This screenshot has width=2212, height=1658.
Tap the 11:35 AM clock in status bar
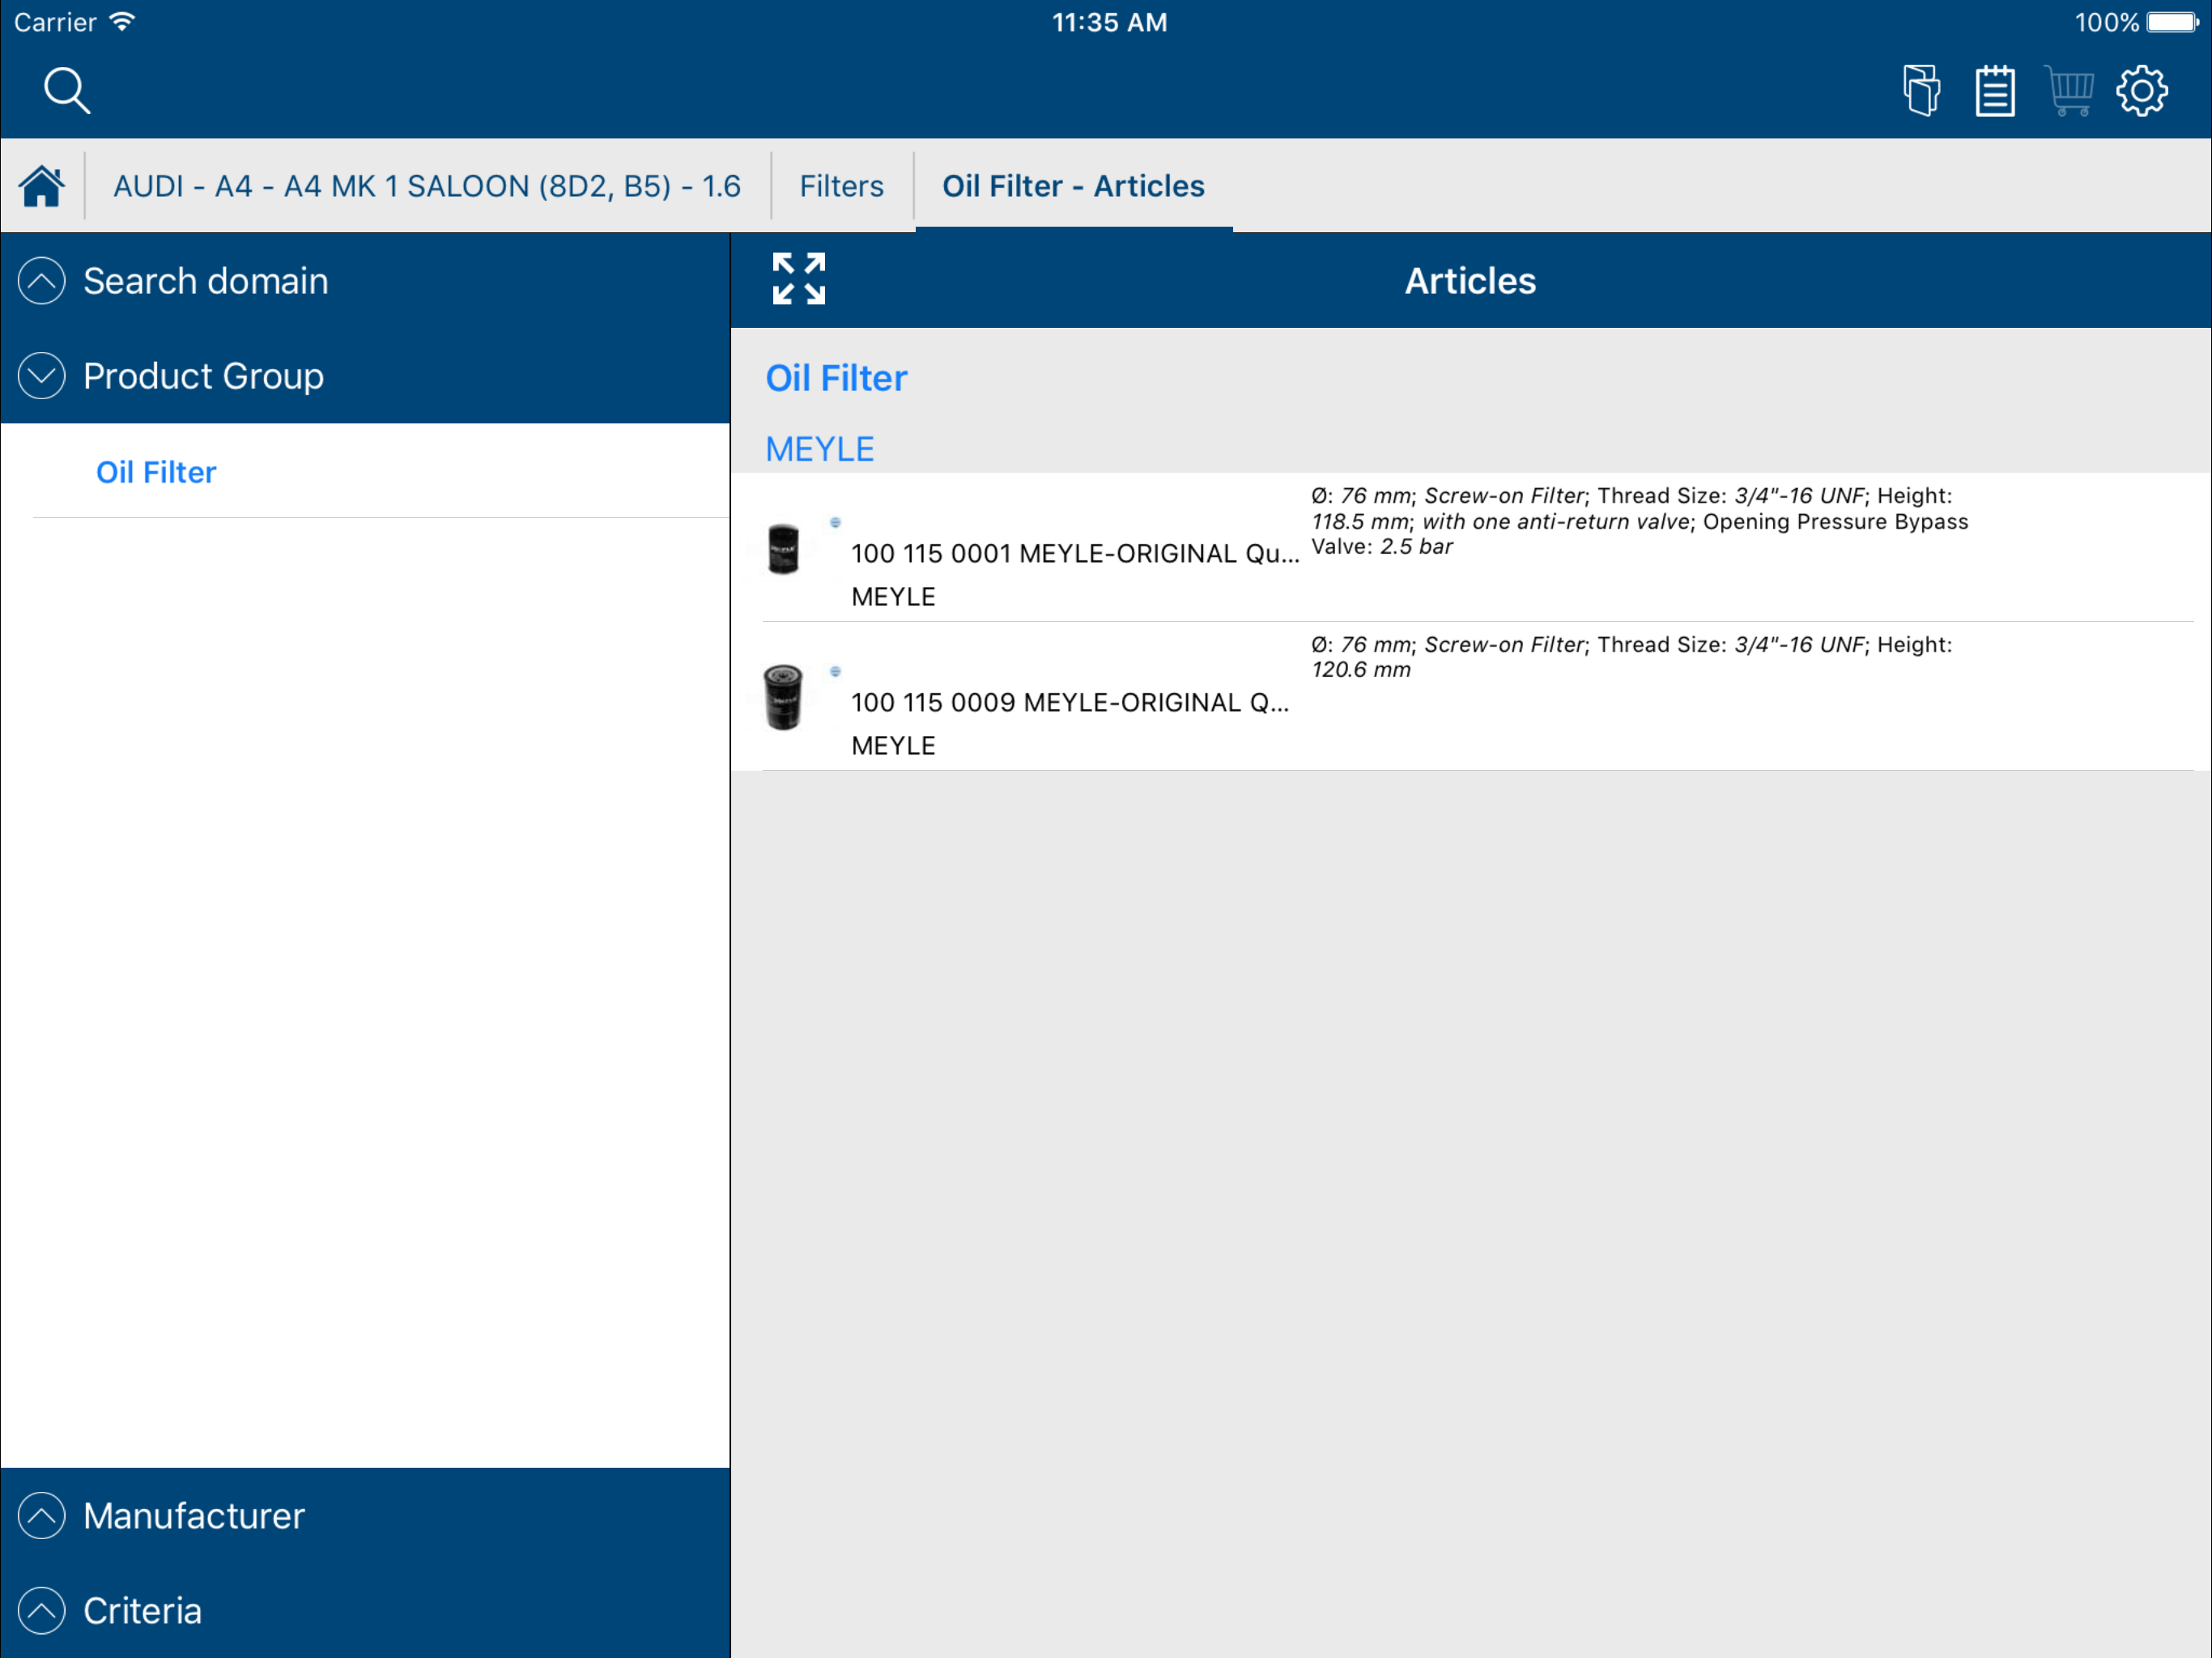click(1109, 22)
